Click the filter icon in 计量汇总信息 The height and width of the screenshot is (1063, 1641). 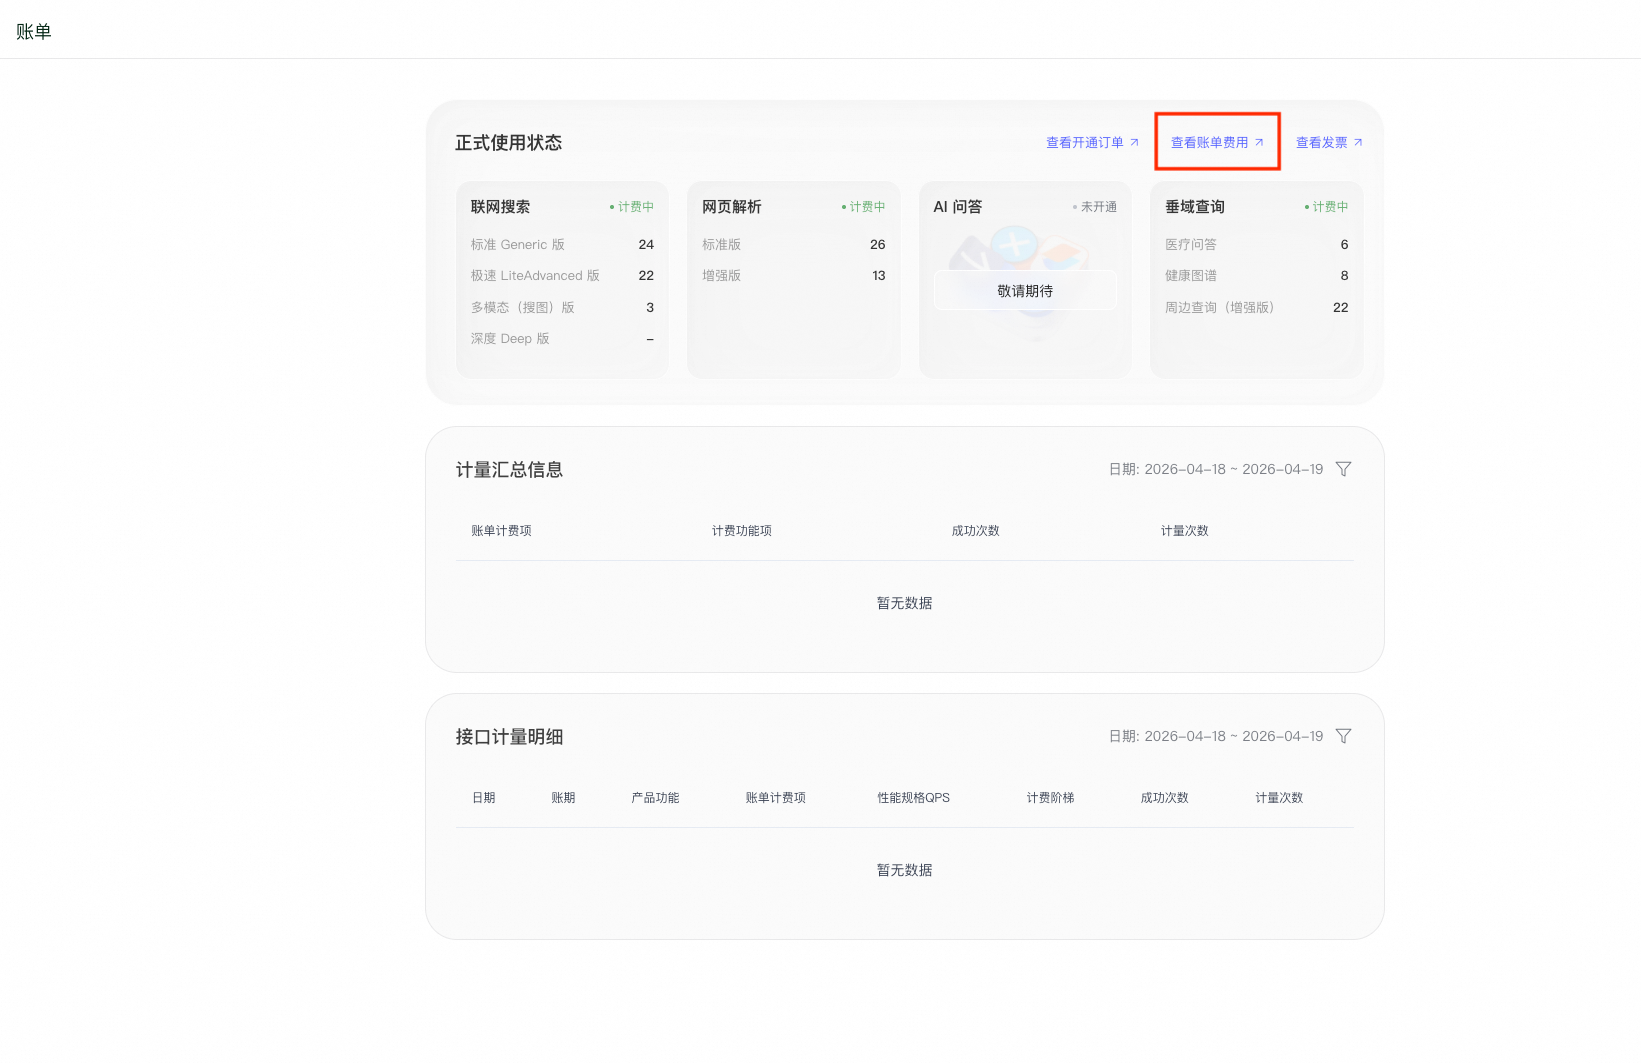pyautogui.click(x=1344, y=469)
